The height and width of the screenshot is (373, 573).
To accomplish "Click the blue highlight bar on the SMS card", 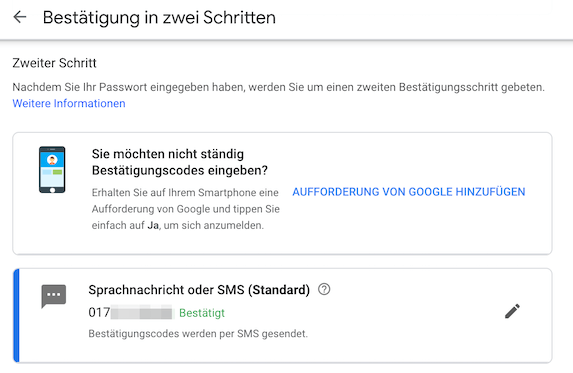I will (x=16, y=316).
